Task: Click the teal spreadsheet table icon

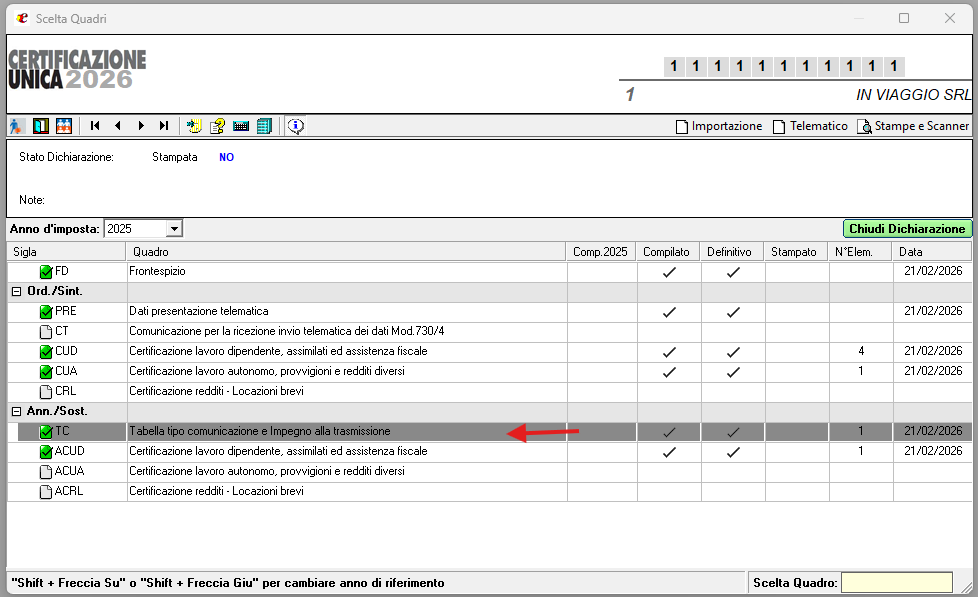Action: (x=264, y=126)
